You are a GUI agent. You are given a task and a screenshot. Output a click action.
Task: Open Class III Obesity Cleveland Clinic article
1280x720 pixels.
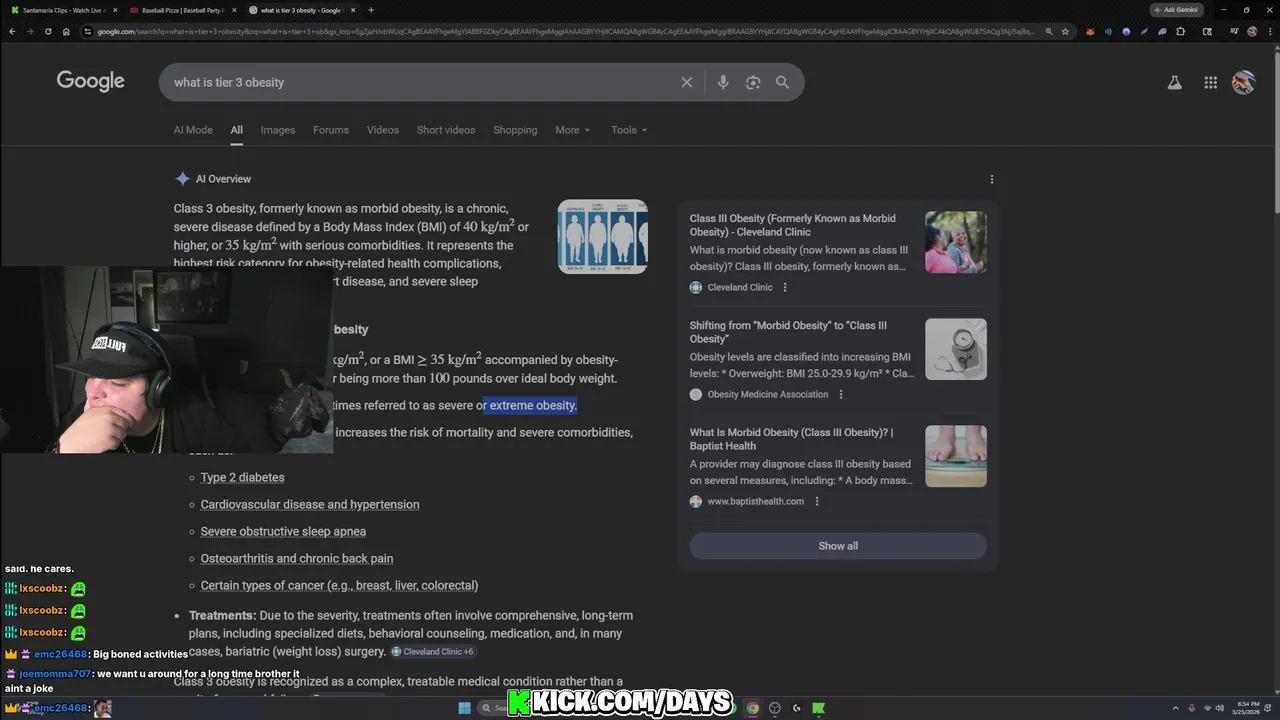click(x=792, y=225)
